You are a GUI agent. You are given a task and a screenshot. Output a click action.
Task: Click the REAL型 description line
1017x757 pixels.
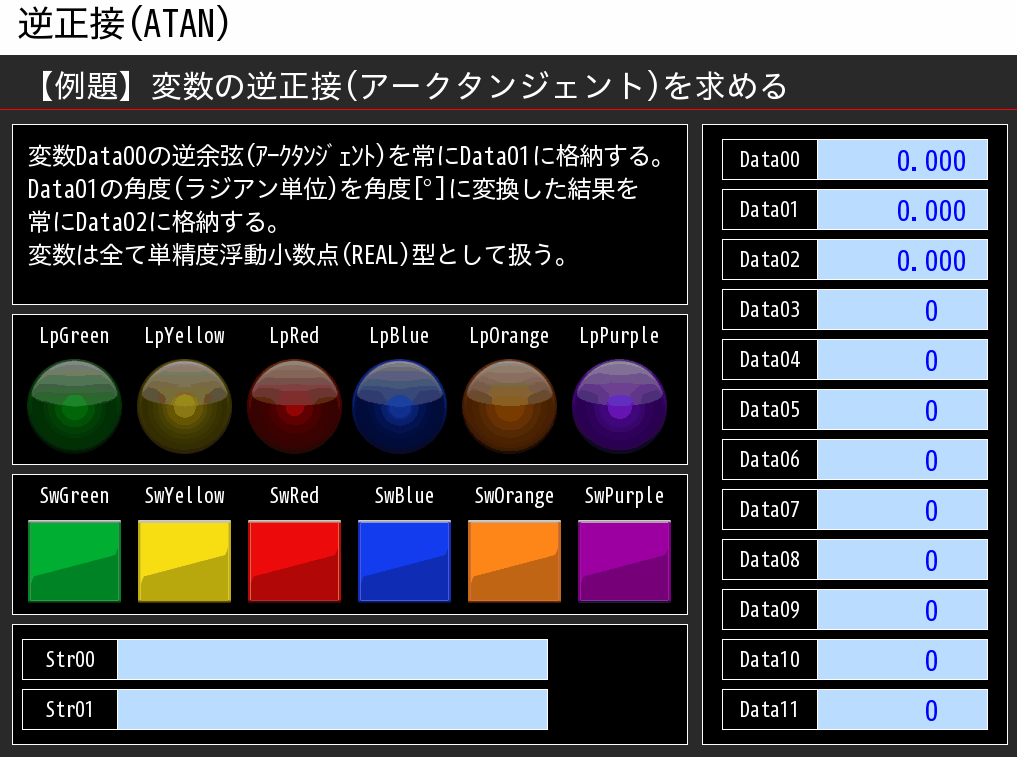(298, 254)
